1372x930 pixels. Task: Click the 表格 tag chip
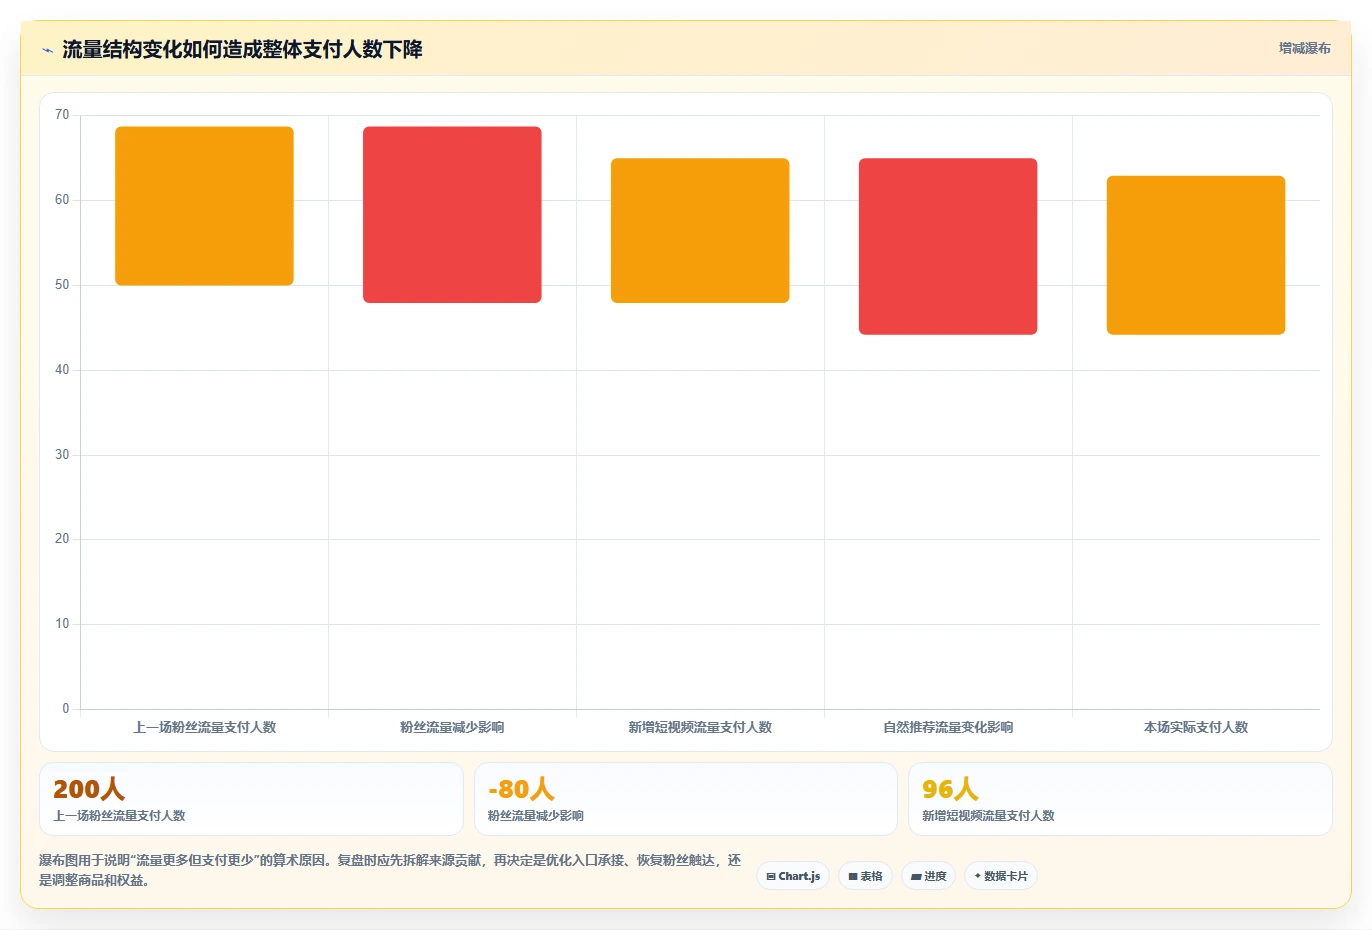(x=865, y=876)
